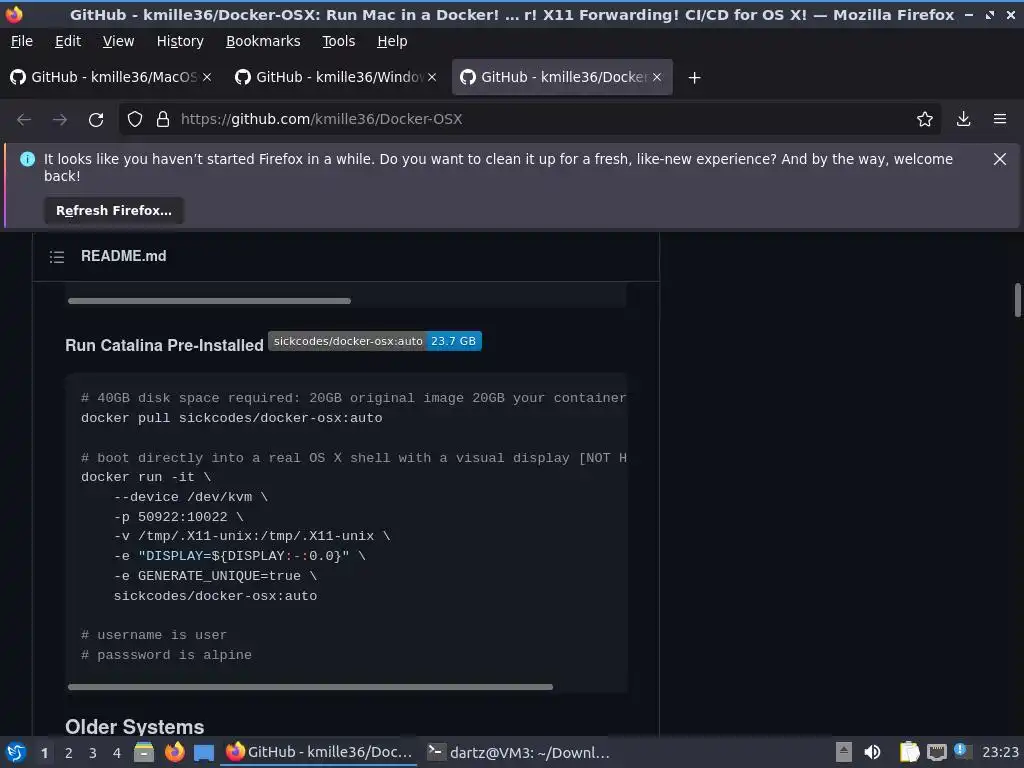Click the '# username is user' comment

tap(154, 635)
